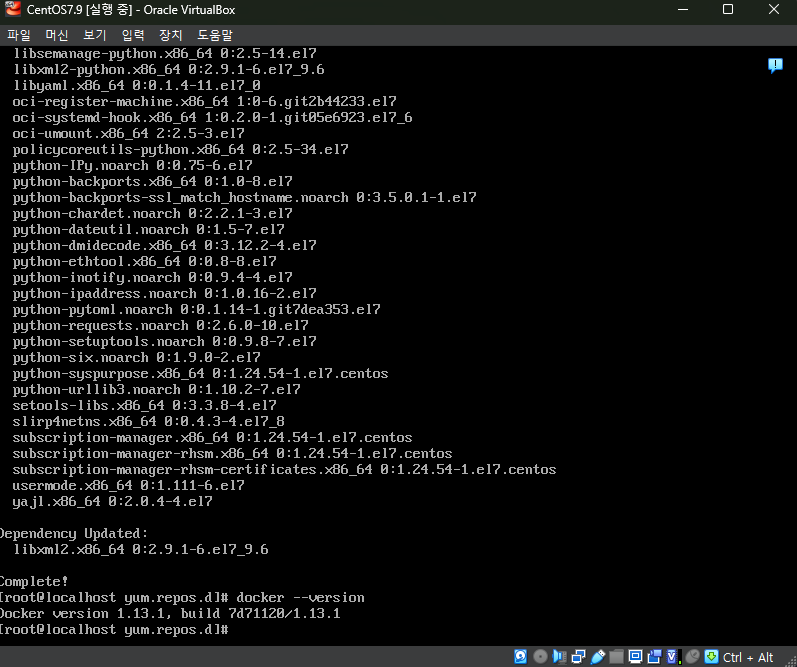This screenshot has height=667, width=797.
Task: Click the 'python-dateutil.noarch' package line
Action: pyautogui.click(x=148, y=229)
